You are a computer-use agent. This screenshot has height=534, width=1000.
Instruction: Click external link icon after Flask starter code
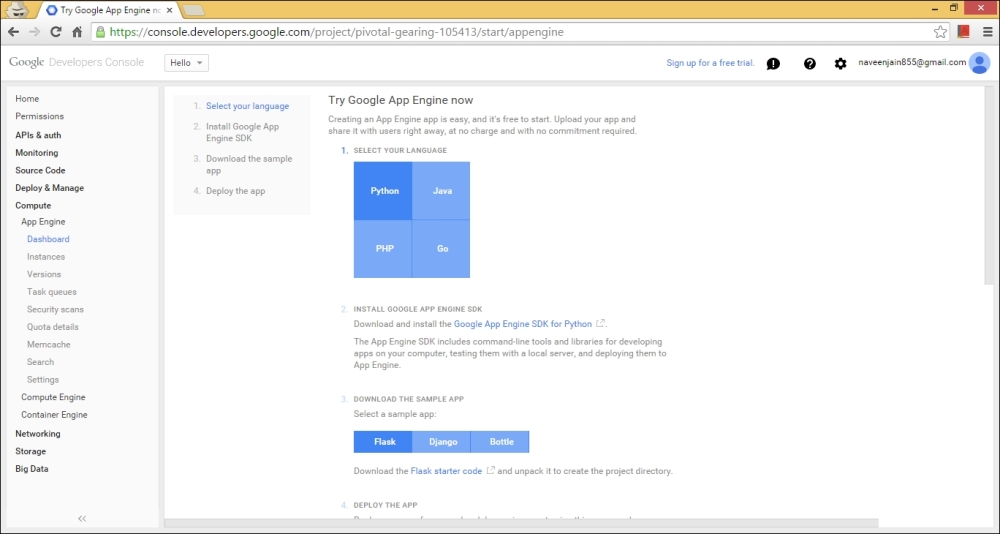coord(490,471)
